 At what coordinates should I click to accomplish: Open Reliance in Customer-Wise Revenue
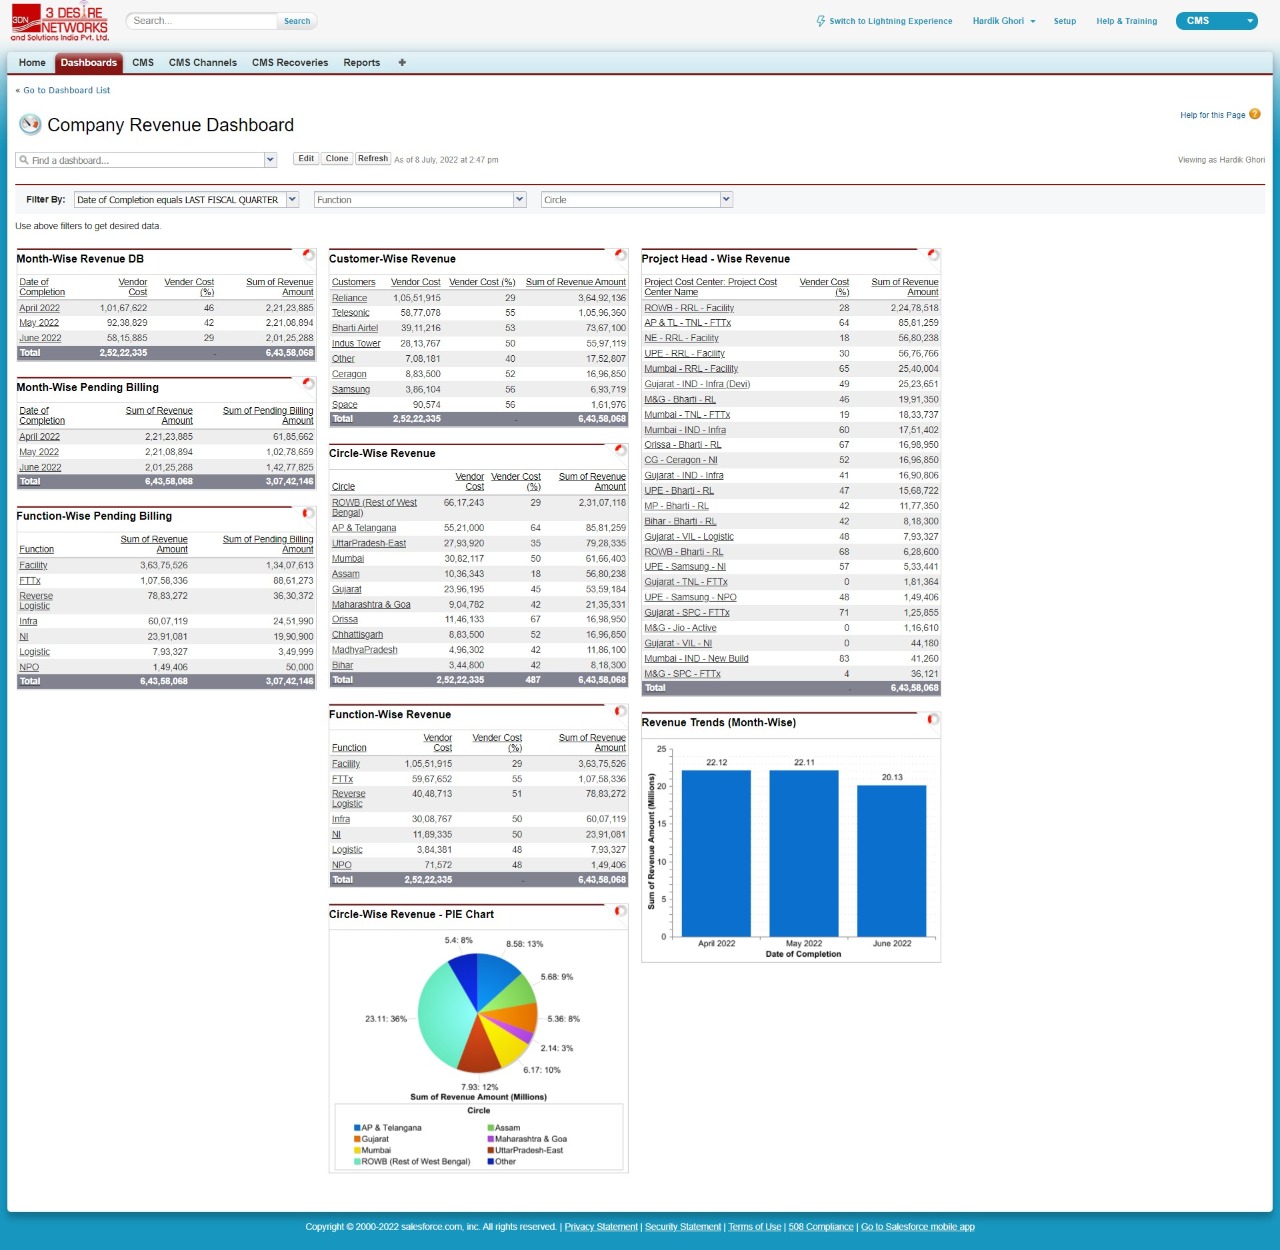click(350, 298)
